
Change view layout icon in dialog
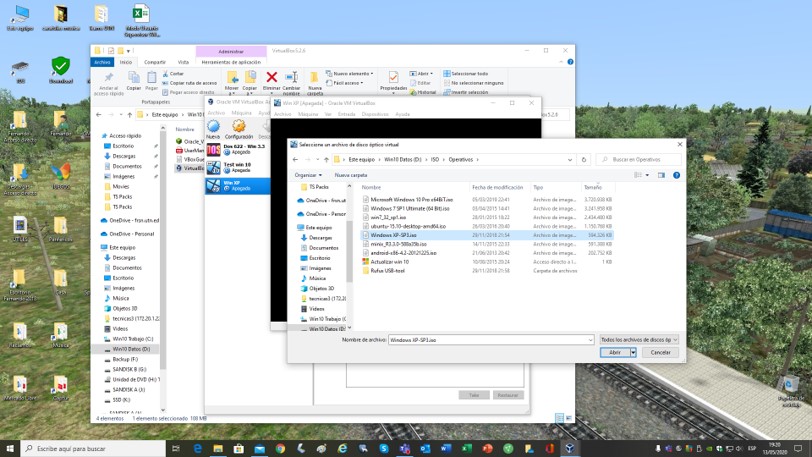pos(639,175)
